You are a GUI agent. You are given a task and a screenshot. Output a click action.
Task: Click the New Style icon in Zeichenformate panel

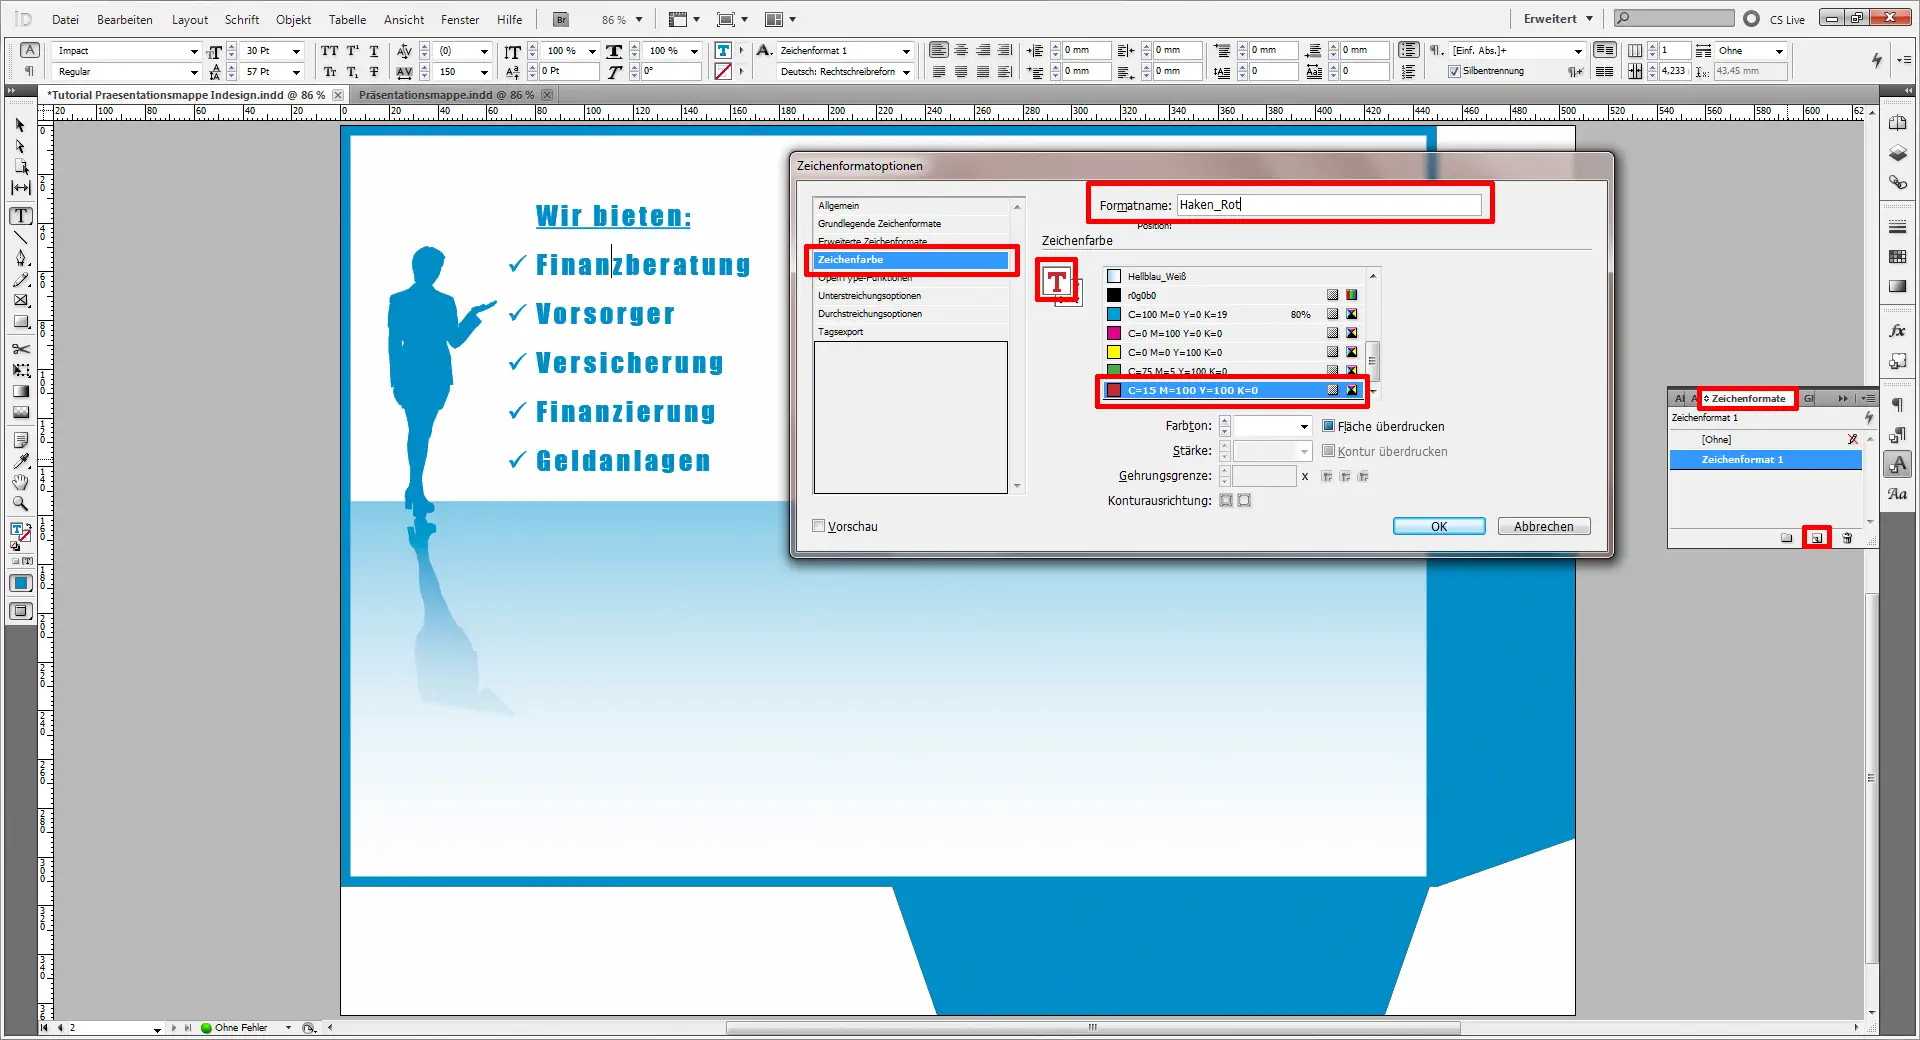pyautogui.click(x=1818, y=538)
